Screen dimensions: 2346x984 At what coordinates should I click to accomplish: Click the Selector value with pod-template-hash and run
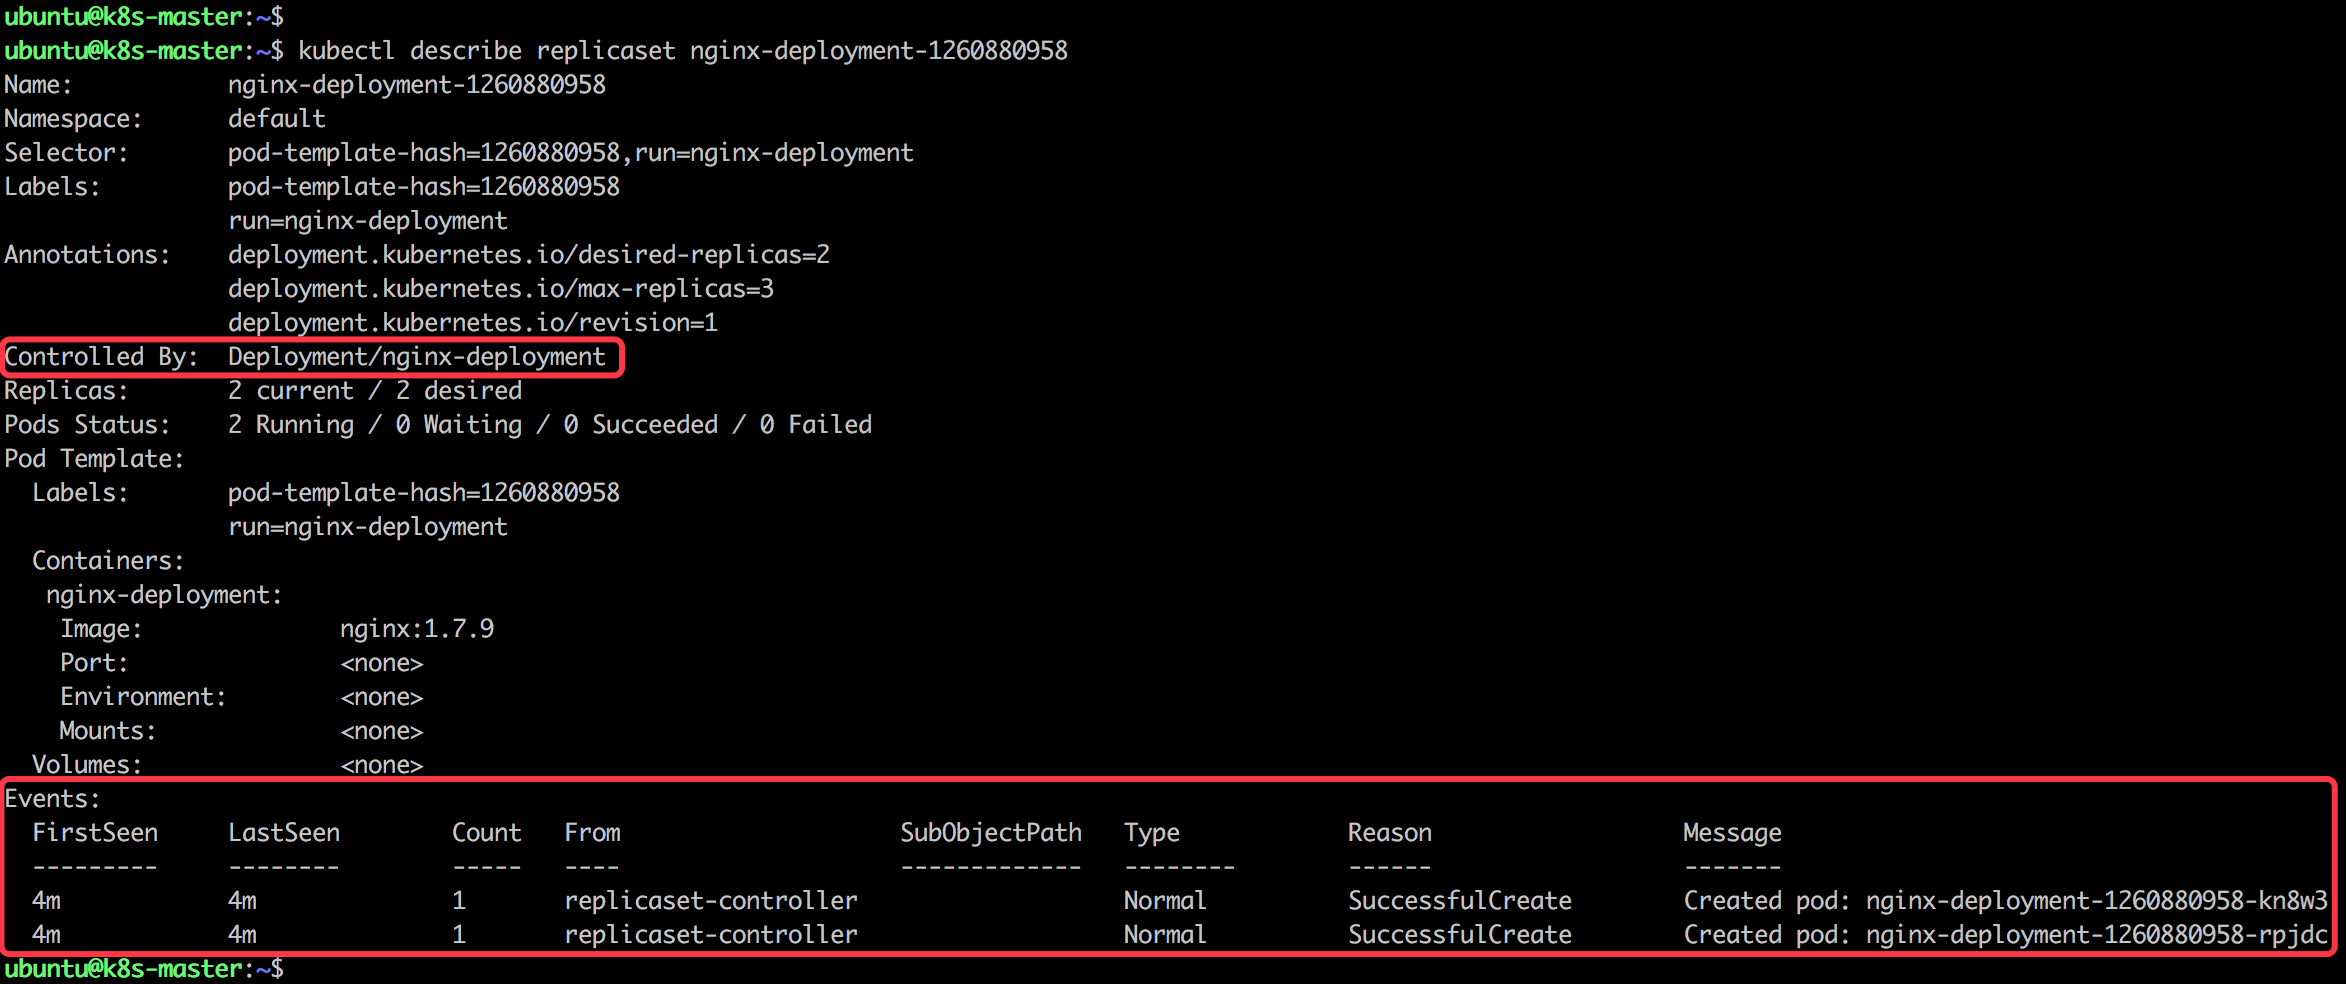tap(571, 153)
